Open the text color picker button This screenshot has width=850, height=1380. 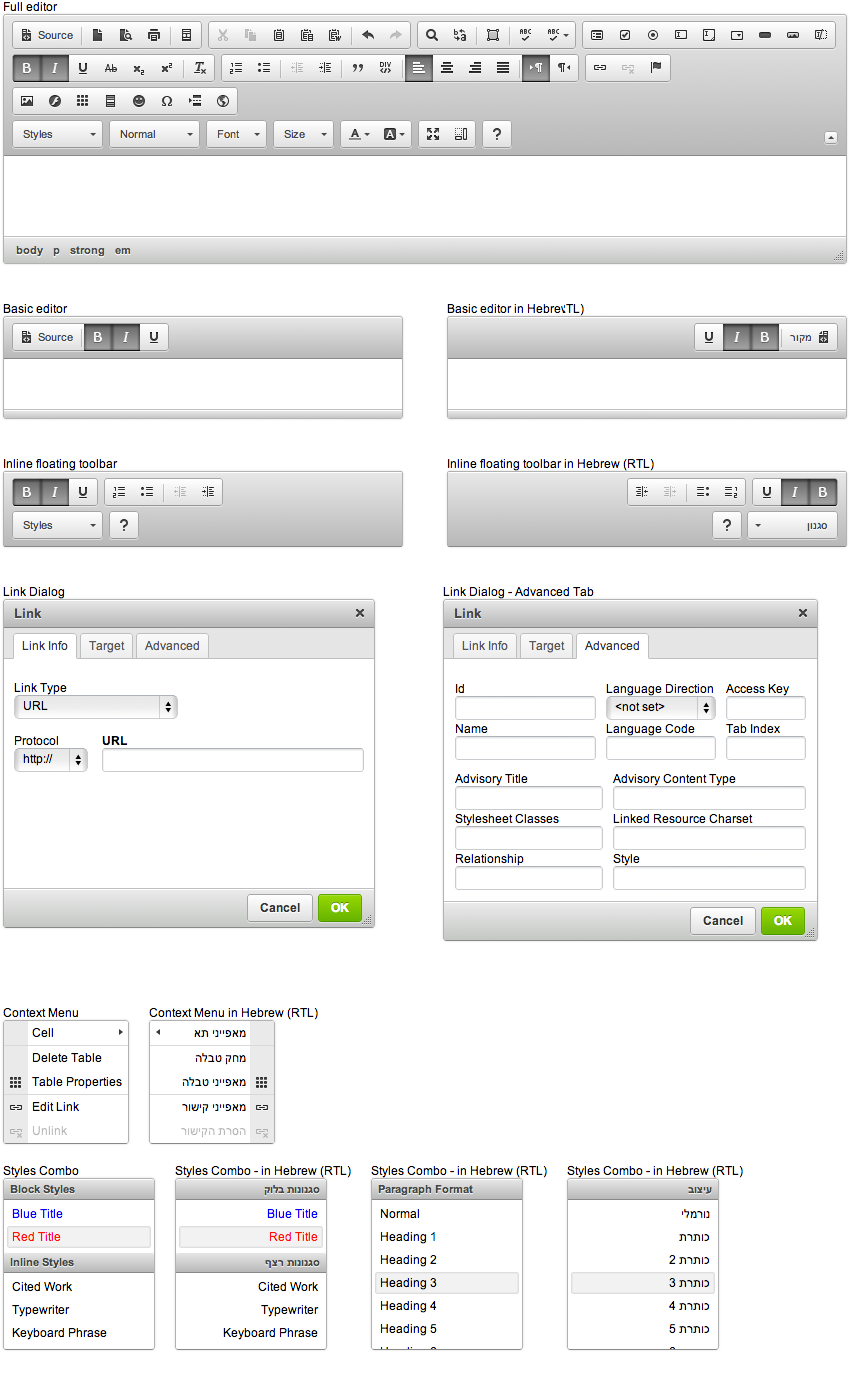[358, 134]
